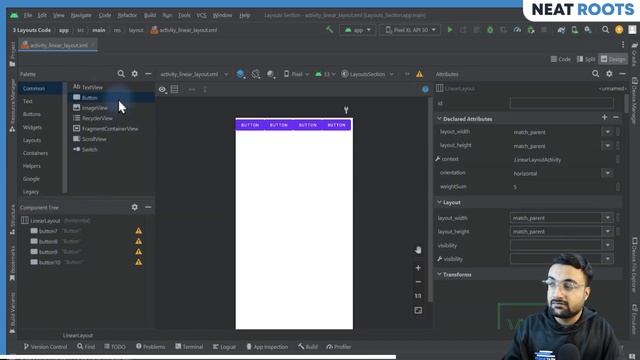This screenshot has height=360, width=640.
Task: Click the Design surface layers icon
Action: [x=240, y=74]
